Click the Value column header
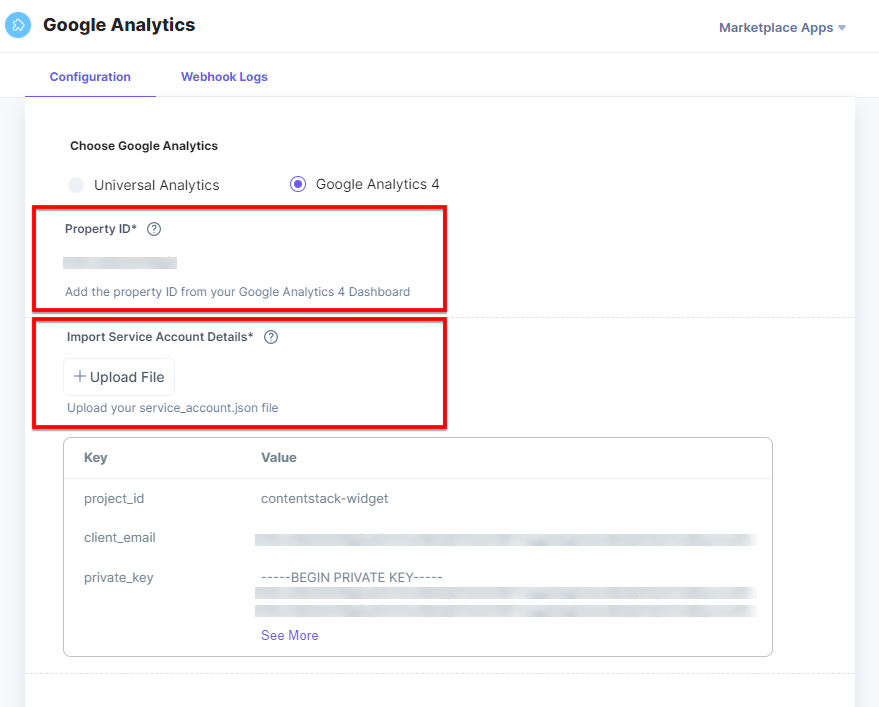This screenshot has width=879, height=707. (x=278, y=457)
